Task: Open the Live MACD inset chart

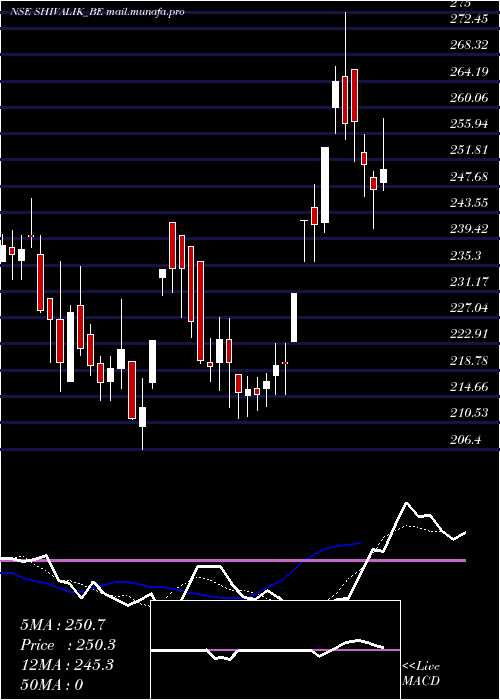Action: point(275,650)
